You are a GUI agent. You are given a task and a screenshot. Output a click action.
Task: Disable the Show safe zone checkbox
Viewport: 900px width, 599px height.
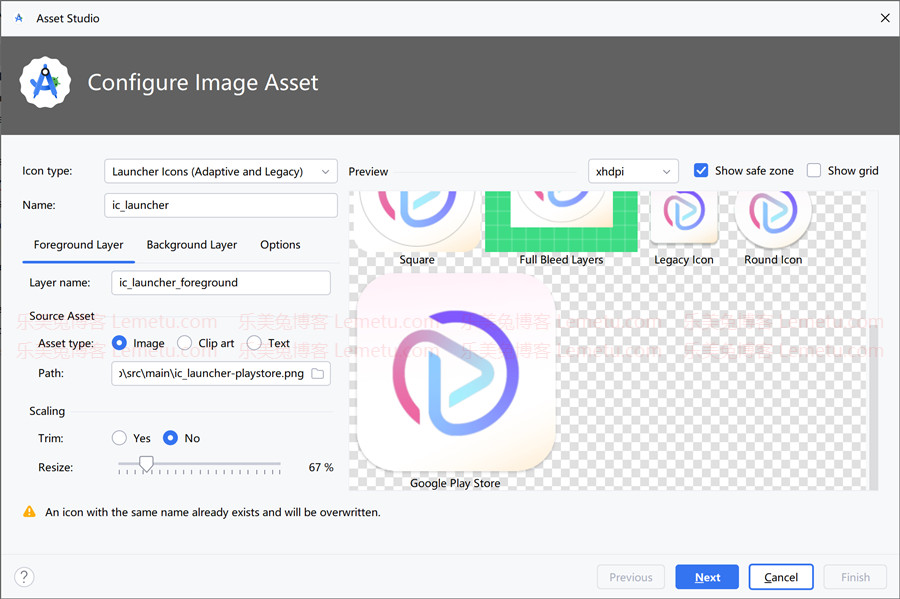click(x=701, y=170)
